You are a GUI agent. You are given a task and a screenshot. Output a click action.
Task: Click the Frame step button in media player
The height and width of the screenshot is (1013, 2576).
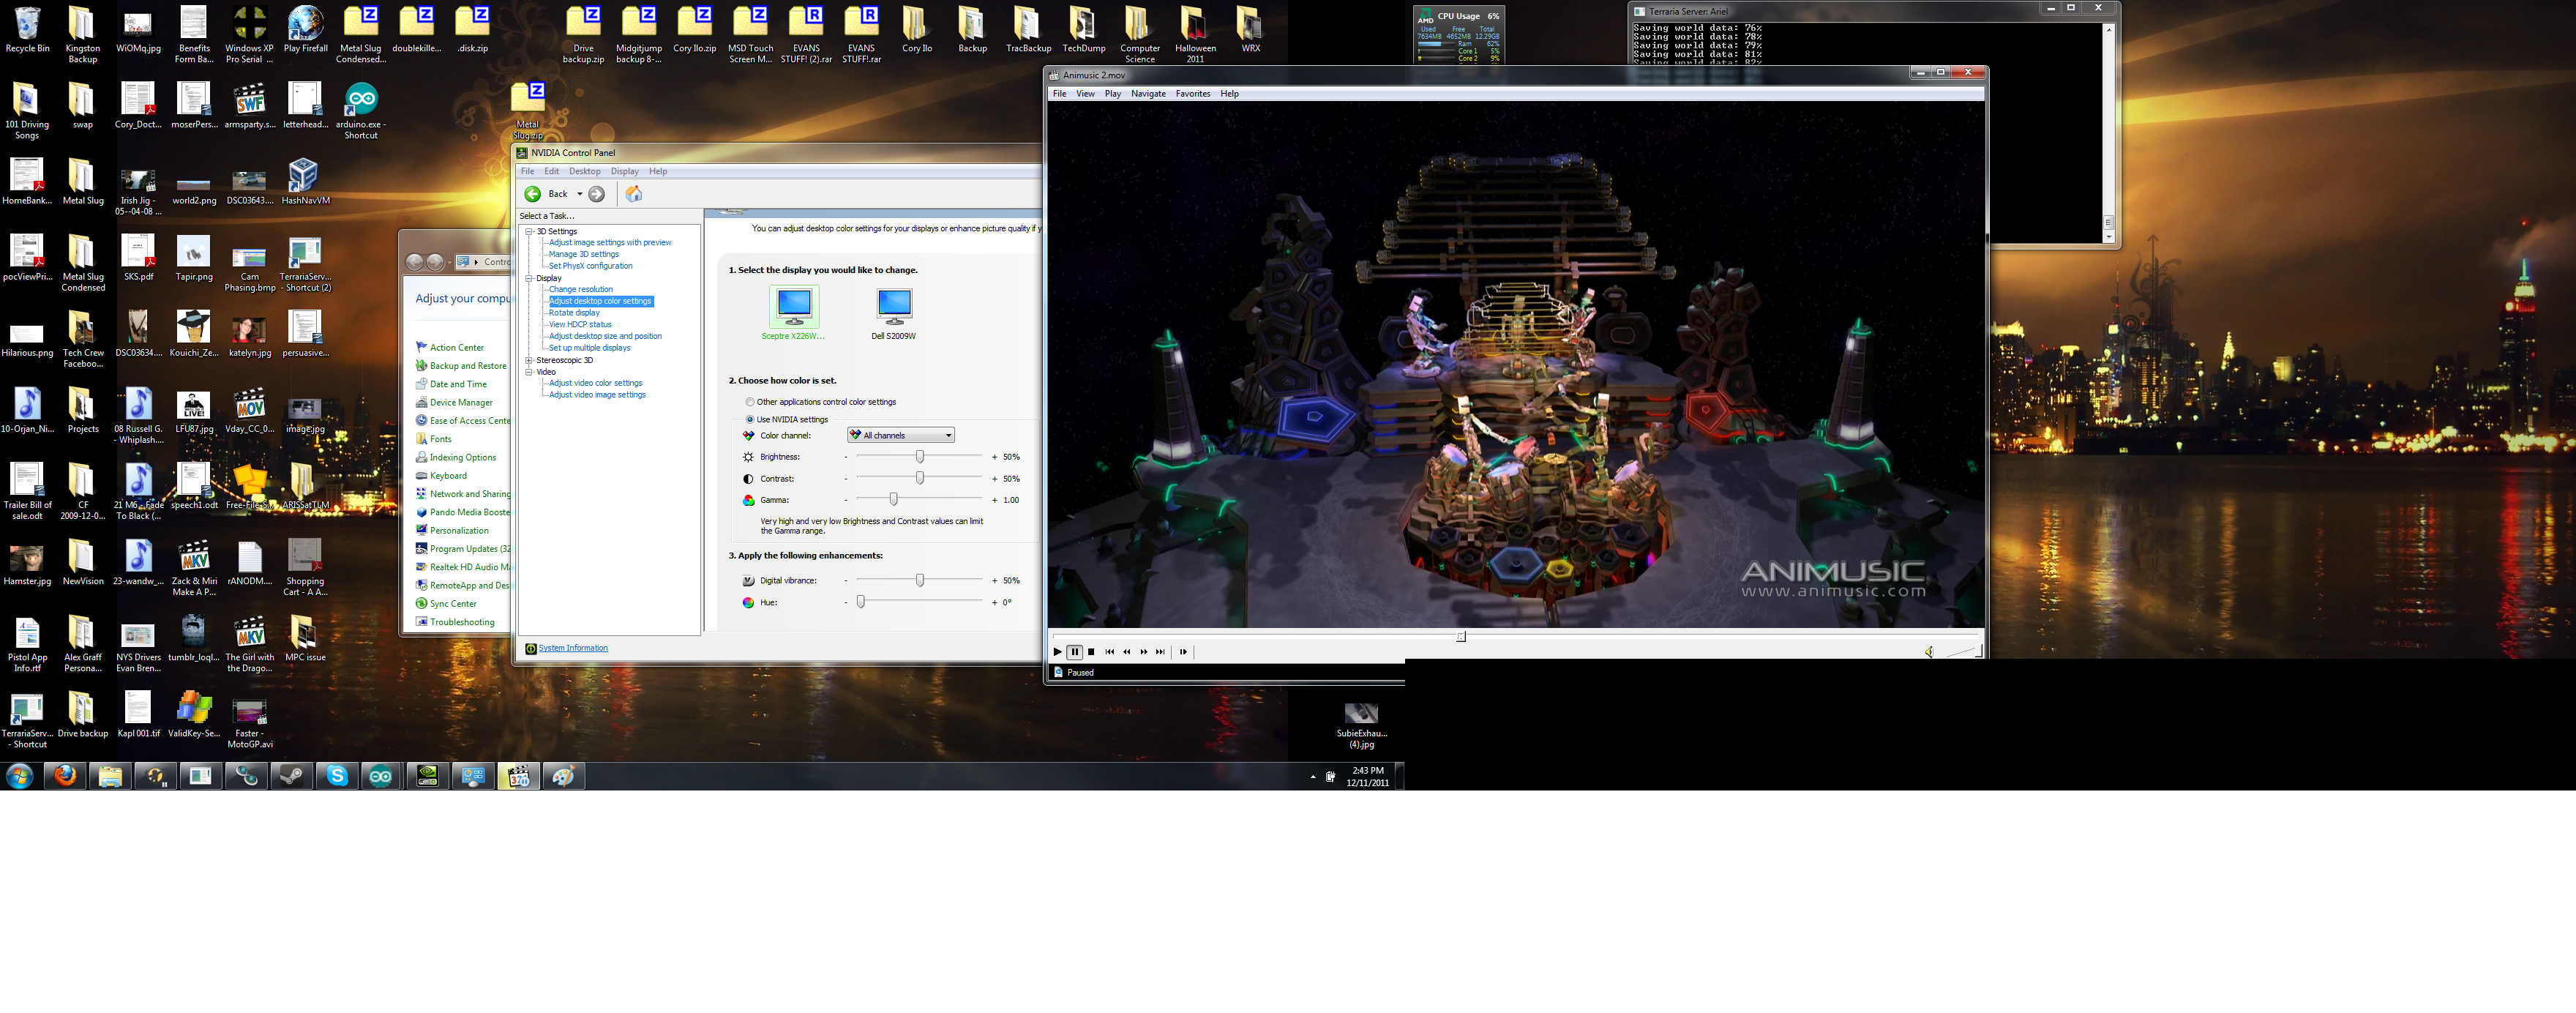pos(1184,652)
